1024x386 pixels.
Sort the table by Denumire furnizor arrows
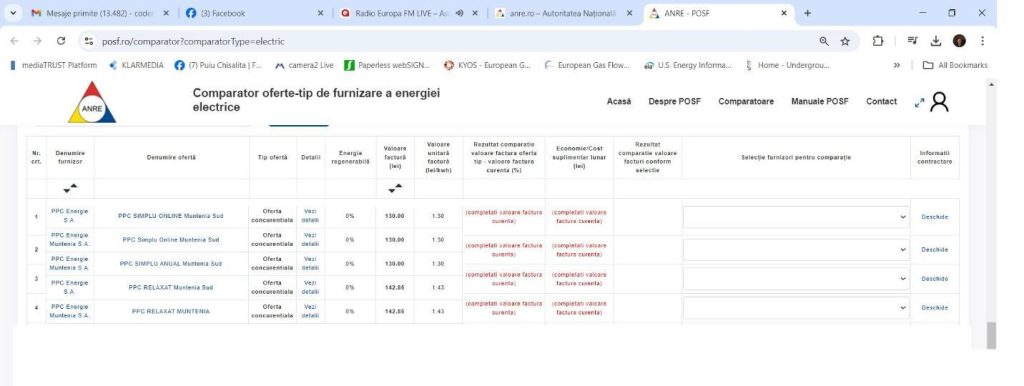click(x=70, y=189)
